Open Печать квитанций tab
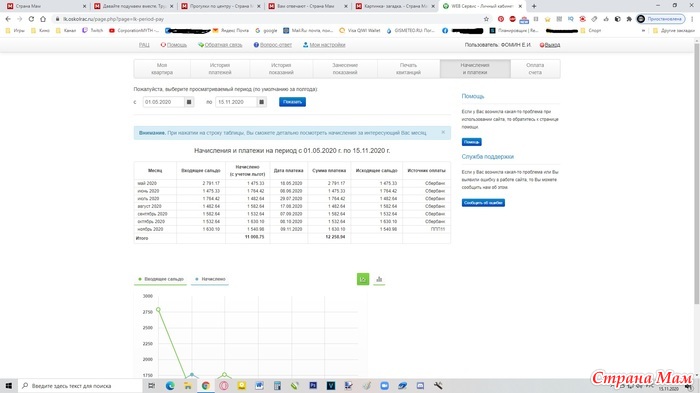Image resolution: width=700 pixels, height=393 pixels. (408, 69)
